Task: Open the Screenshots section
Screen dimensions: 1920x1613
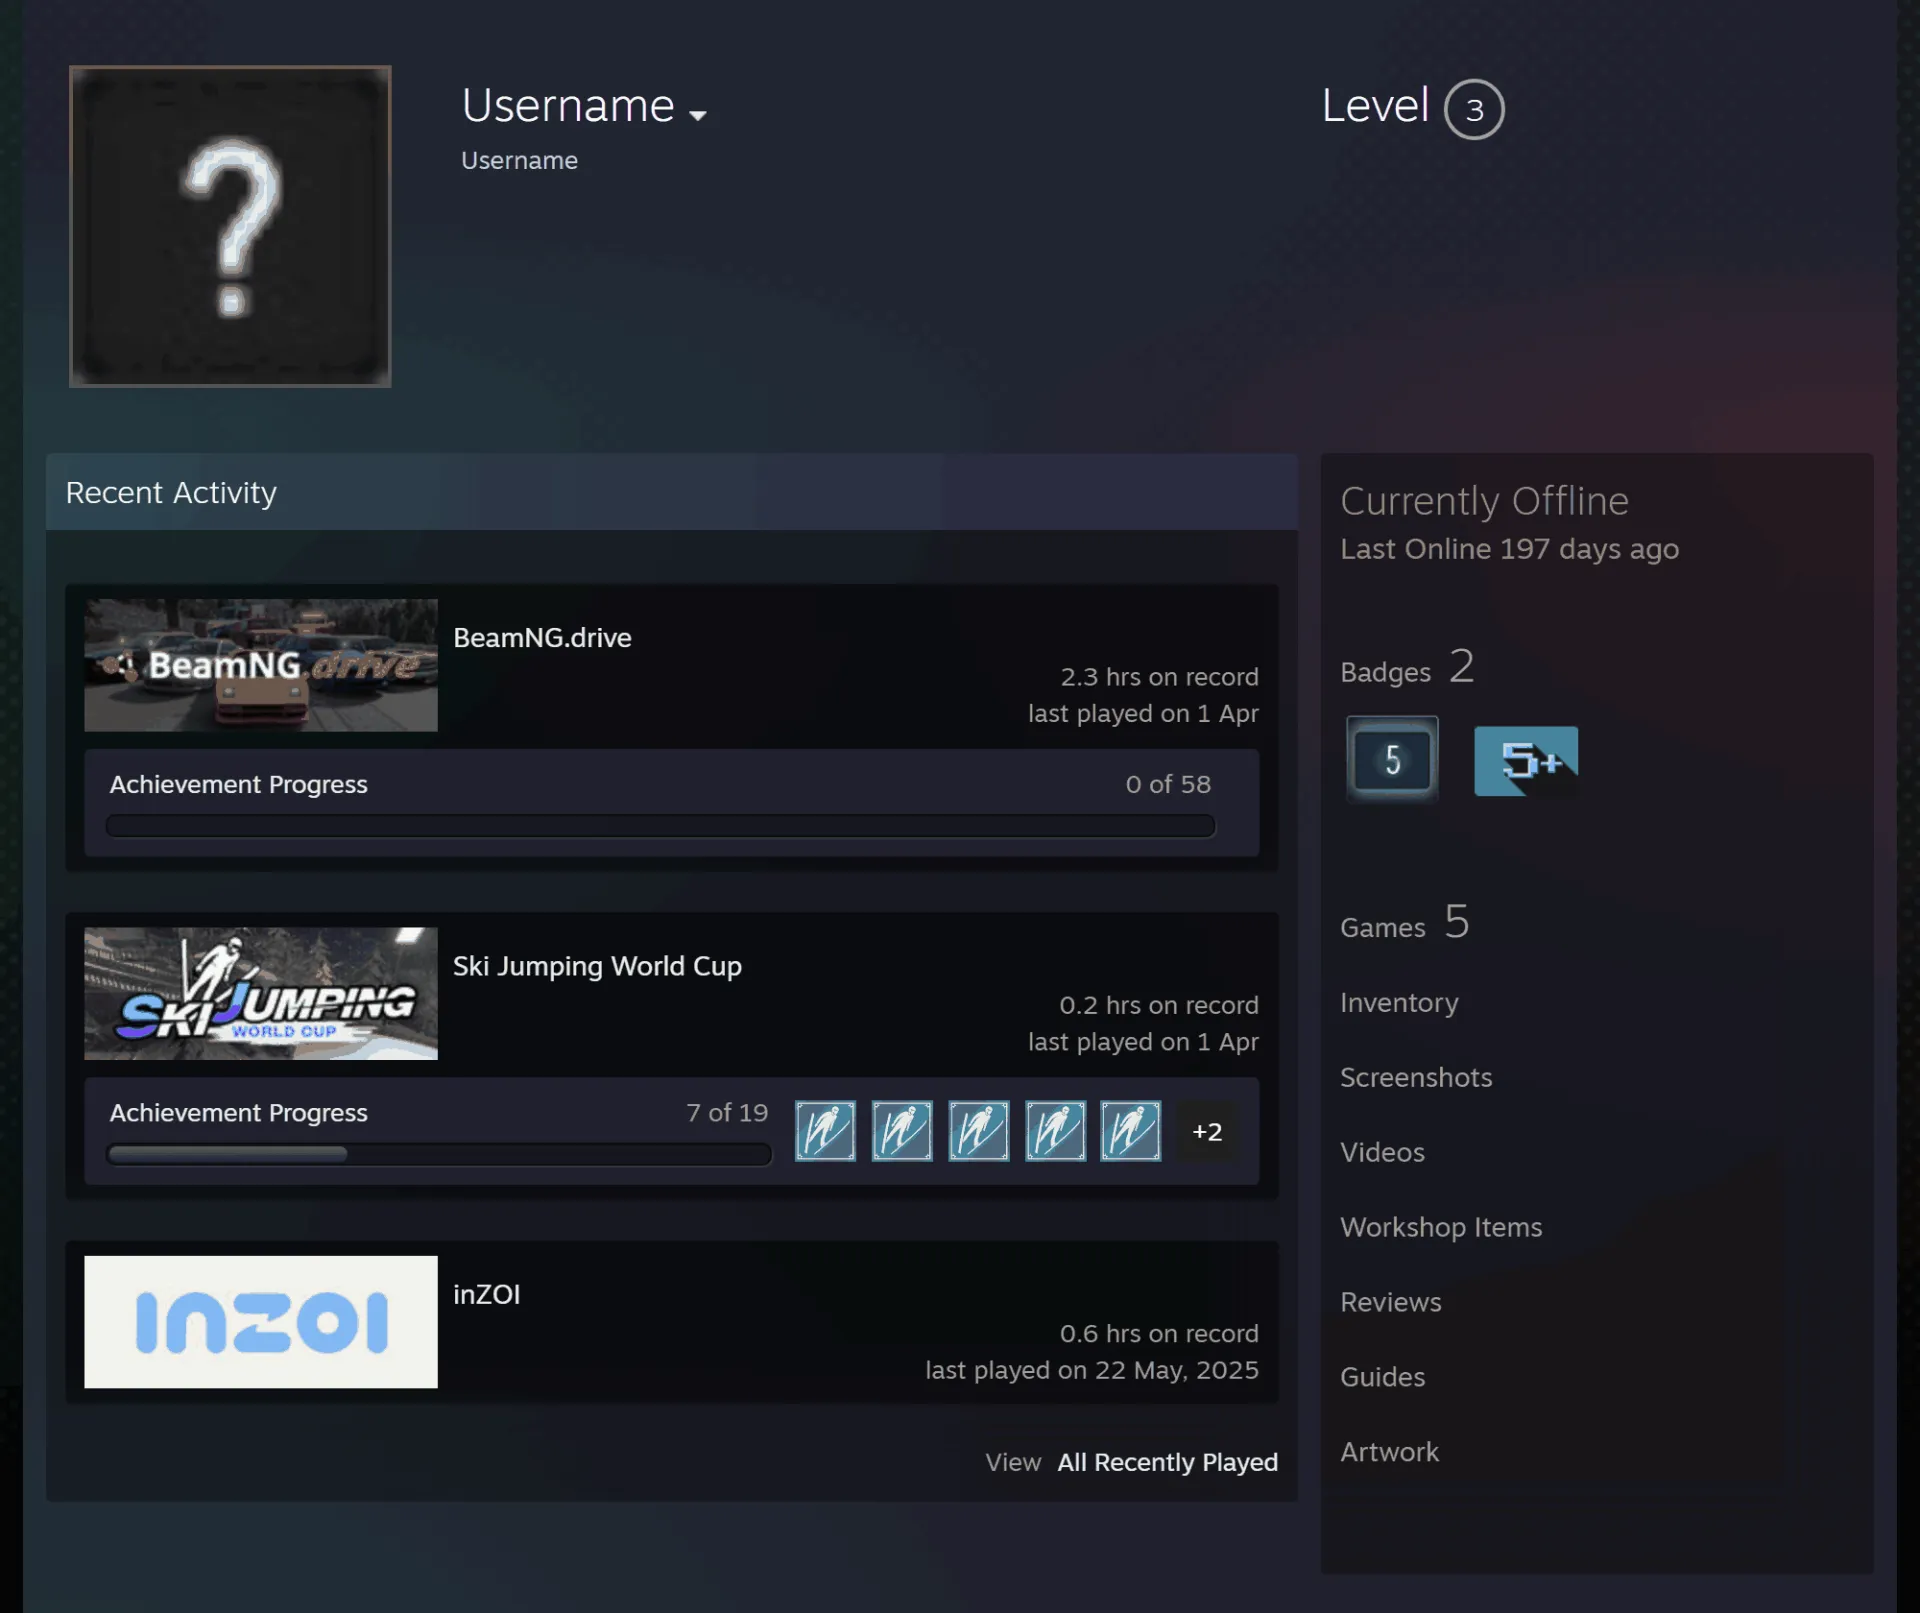Action: pos(1416,1077)
